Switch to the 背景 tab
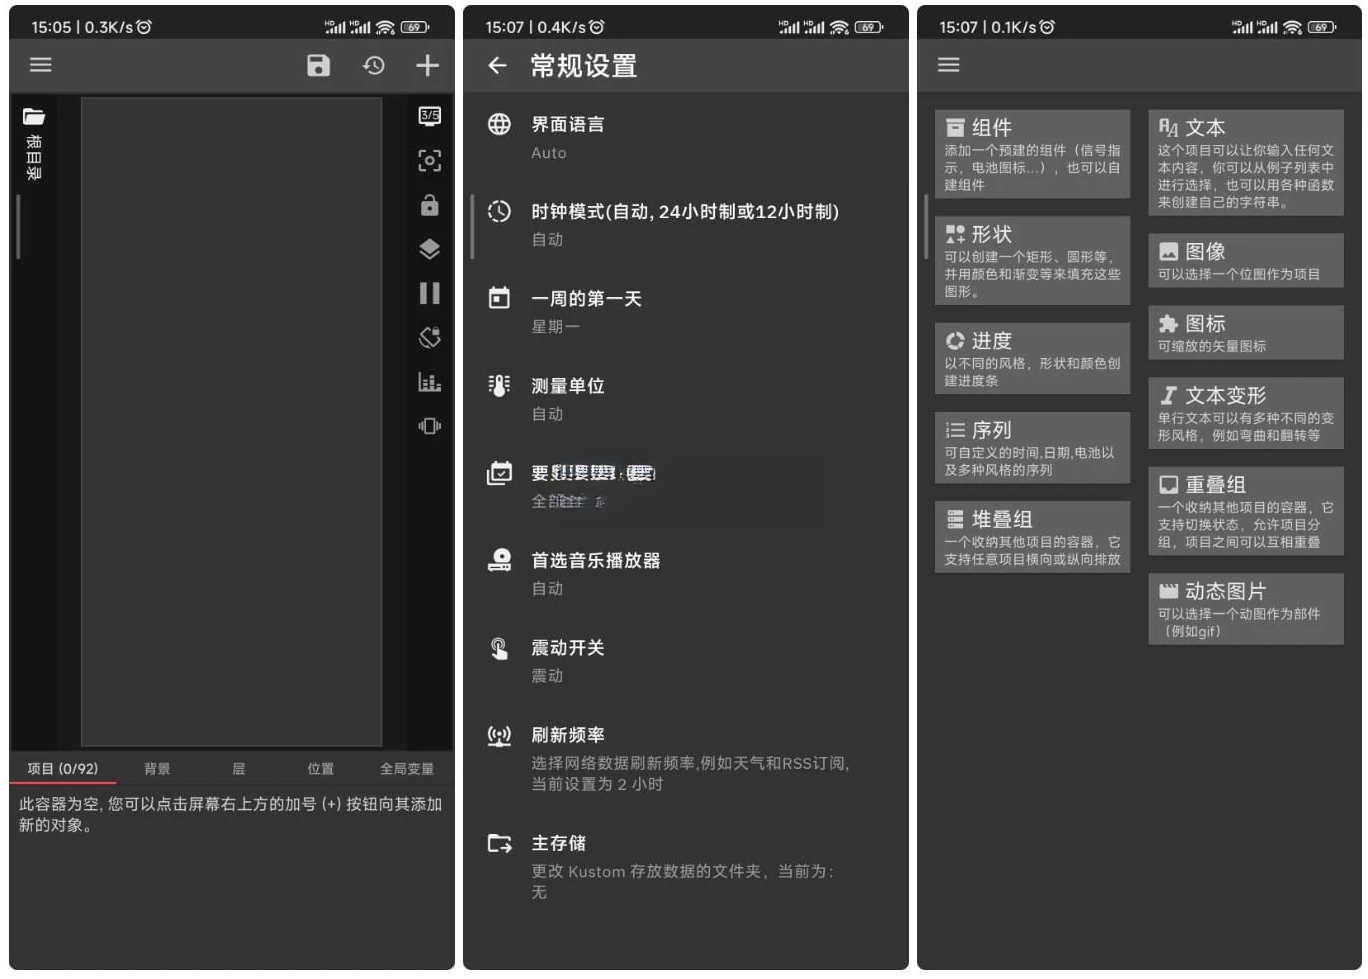1368x979 pixels. [157, 769]
